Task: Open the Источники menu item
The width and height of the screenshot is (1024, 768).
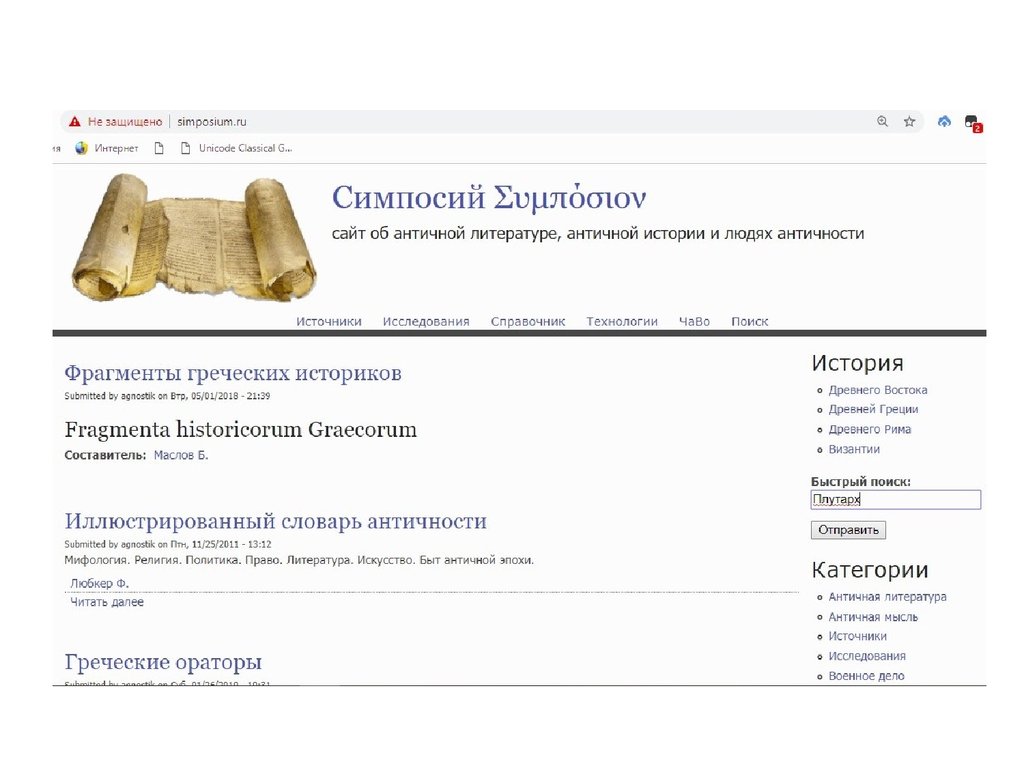Action: pos(328,321)
